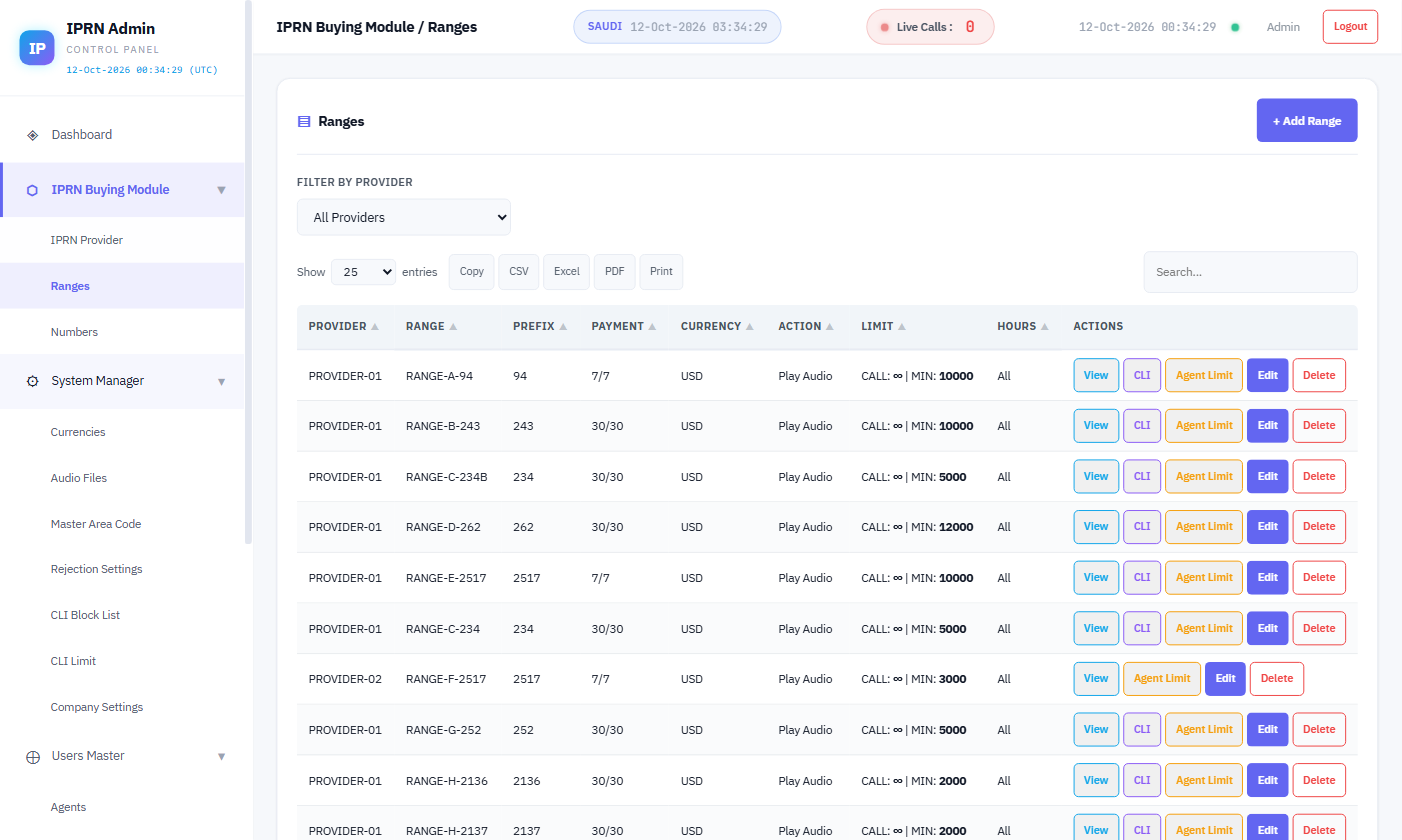The height and width of the screenshot is (840, 1402).
Task: Delete the RANGE-F-2517 range
Action: (1277, 679)
